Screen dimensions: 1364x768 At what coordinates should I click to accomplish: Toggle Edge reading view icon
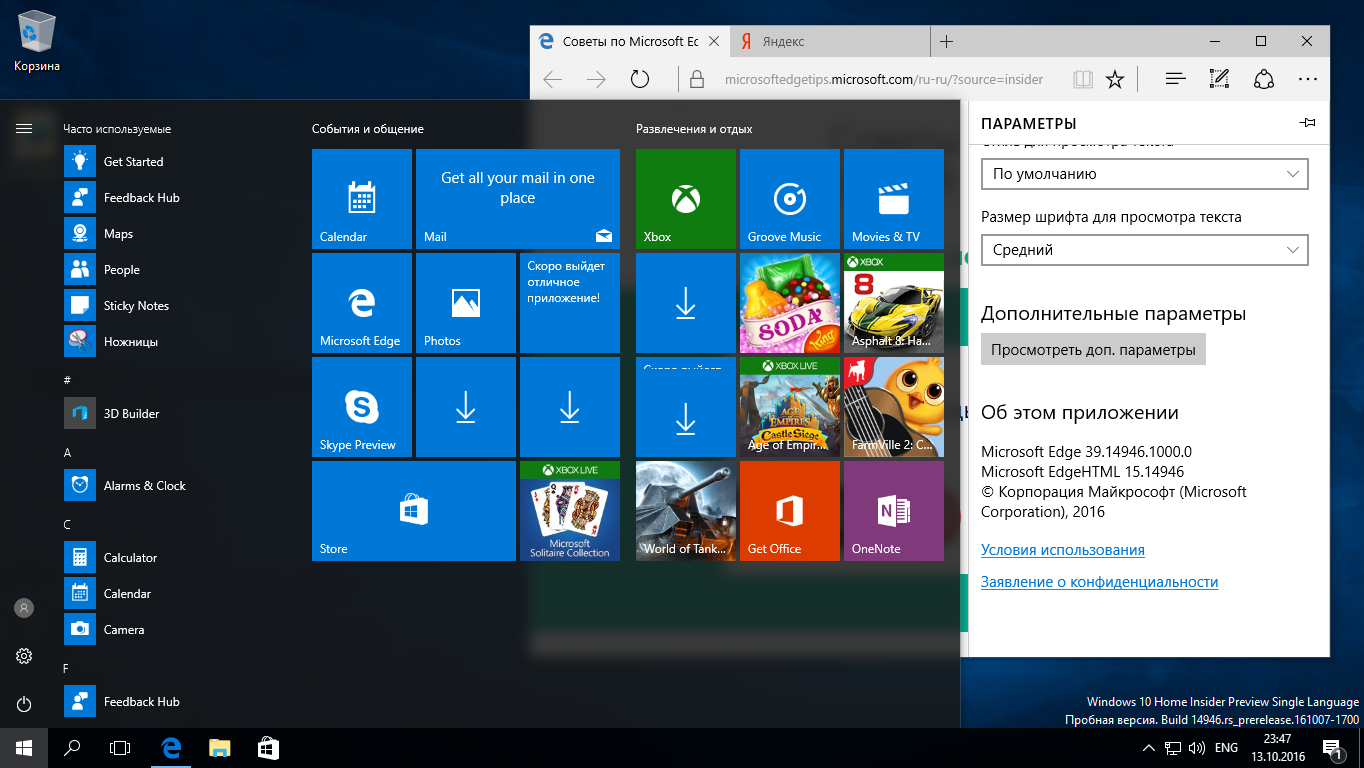(1083, 79)
